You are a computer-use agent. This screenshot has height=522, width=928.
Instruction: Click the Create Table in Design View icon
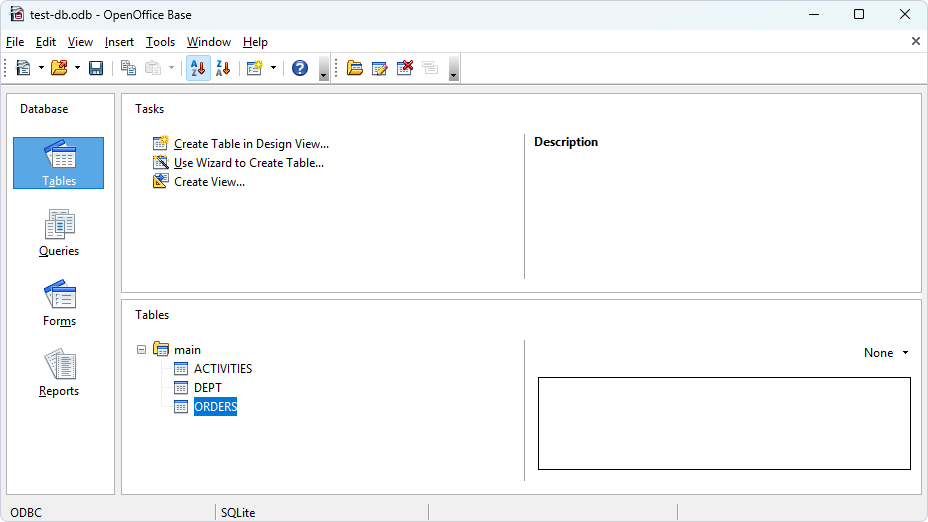(160, 143)
